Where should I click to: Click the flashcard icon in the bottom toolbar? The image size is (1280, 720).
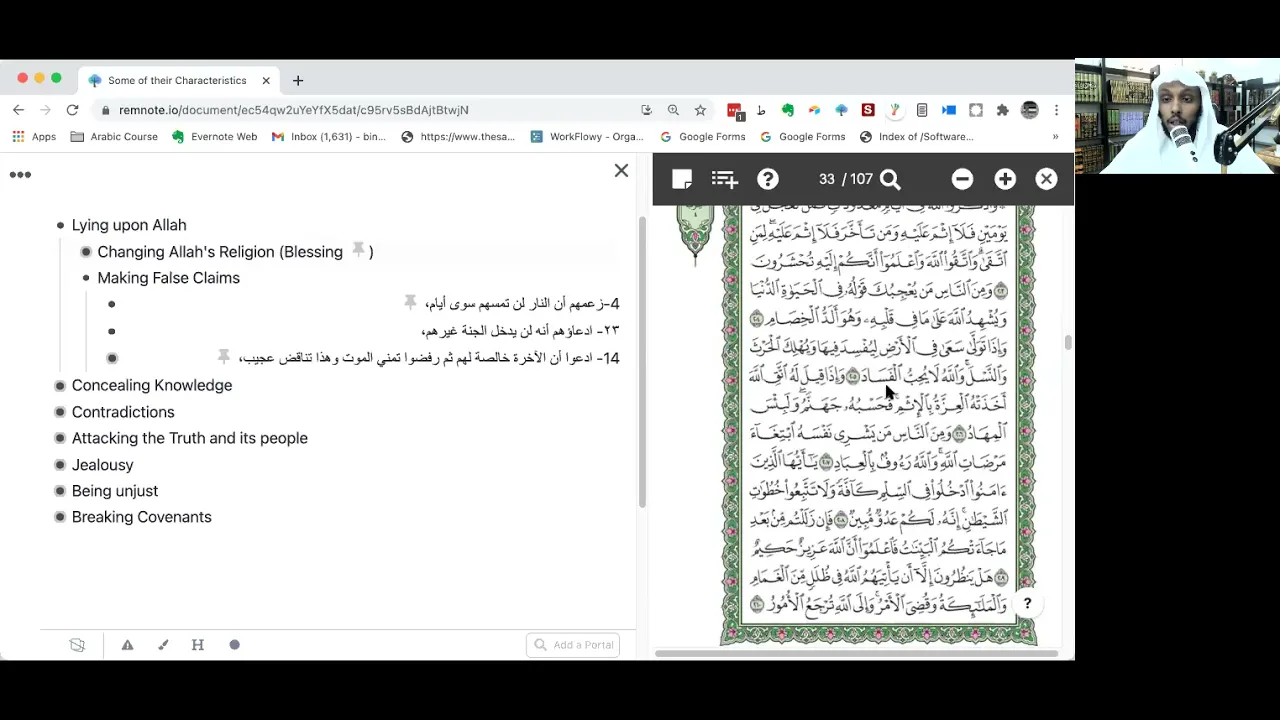tap(77, 645)
